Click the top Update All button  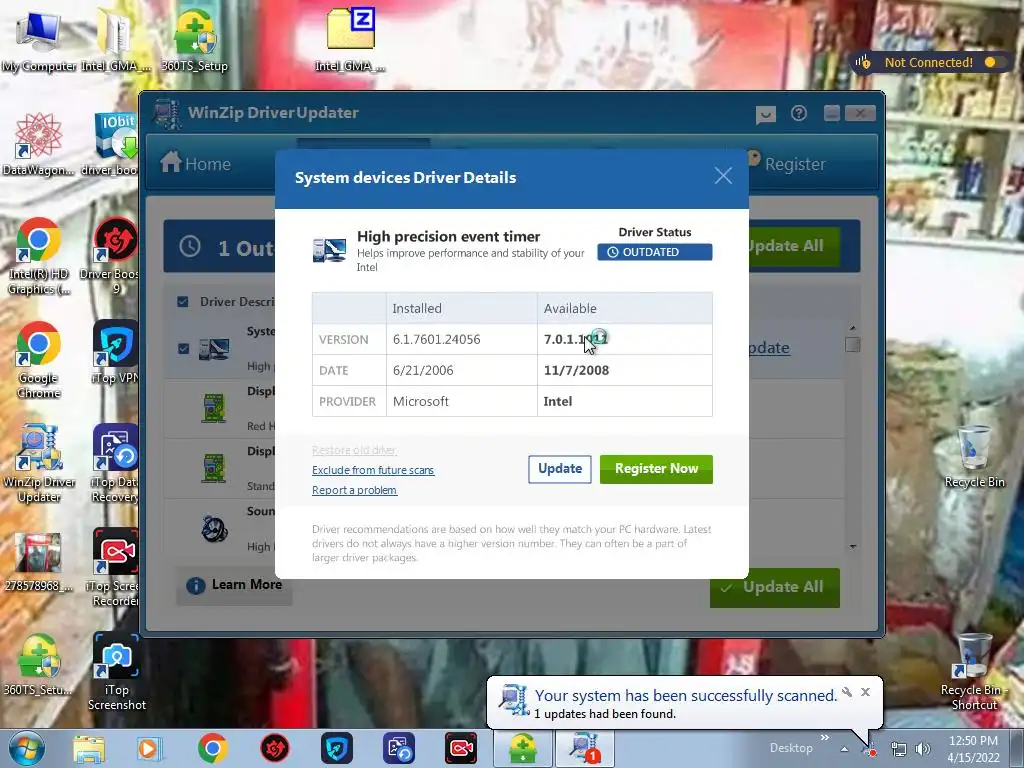click(x=793, y=246)
